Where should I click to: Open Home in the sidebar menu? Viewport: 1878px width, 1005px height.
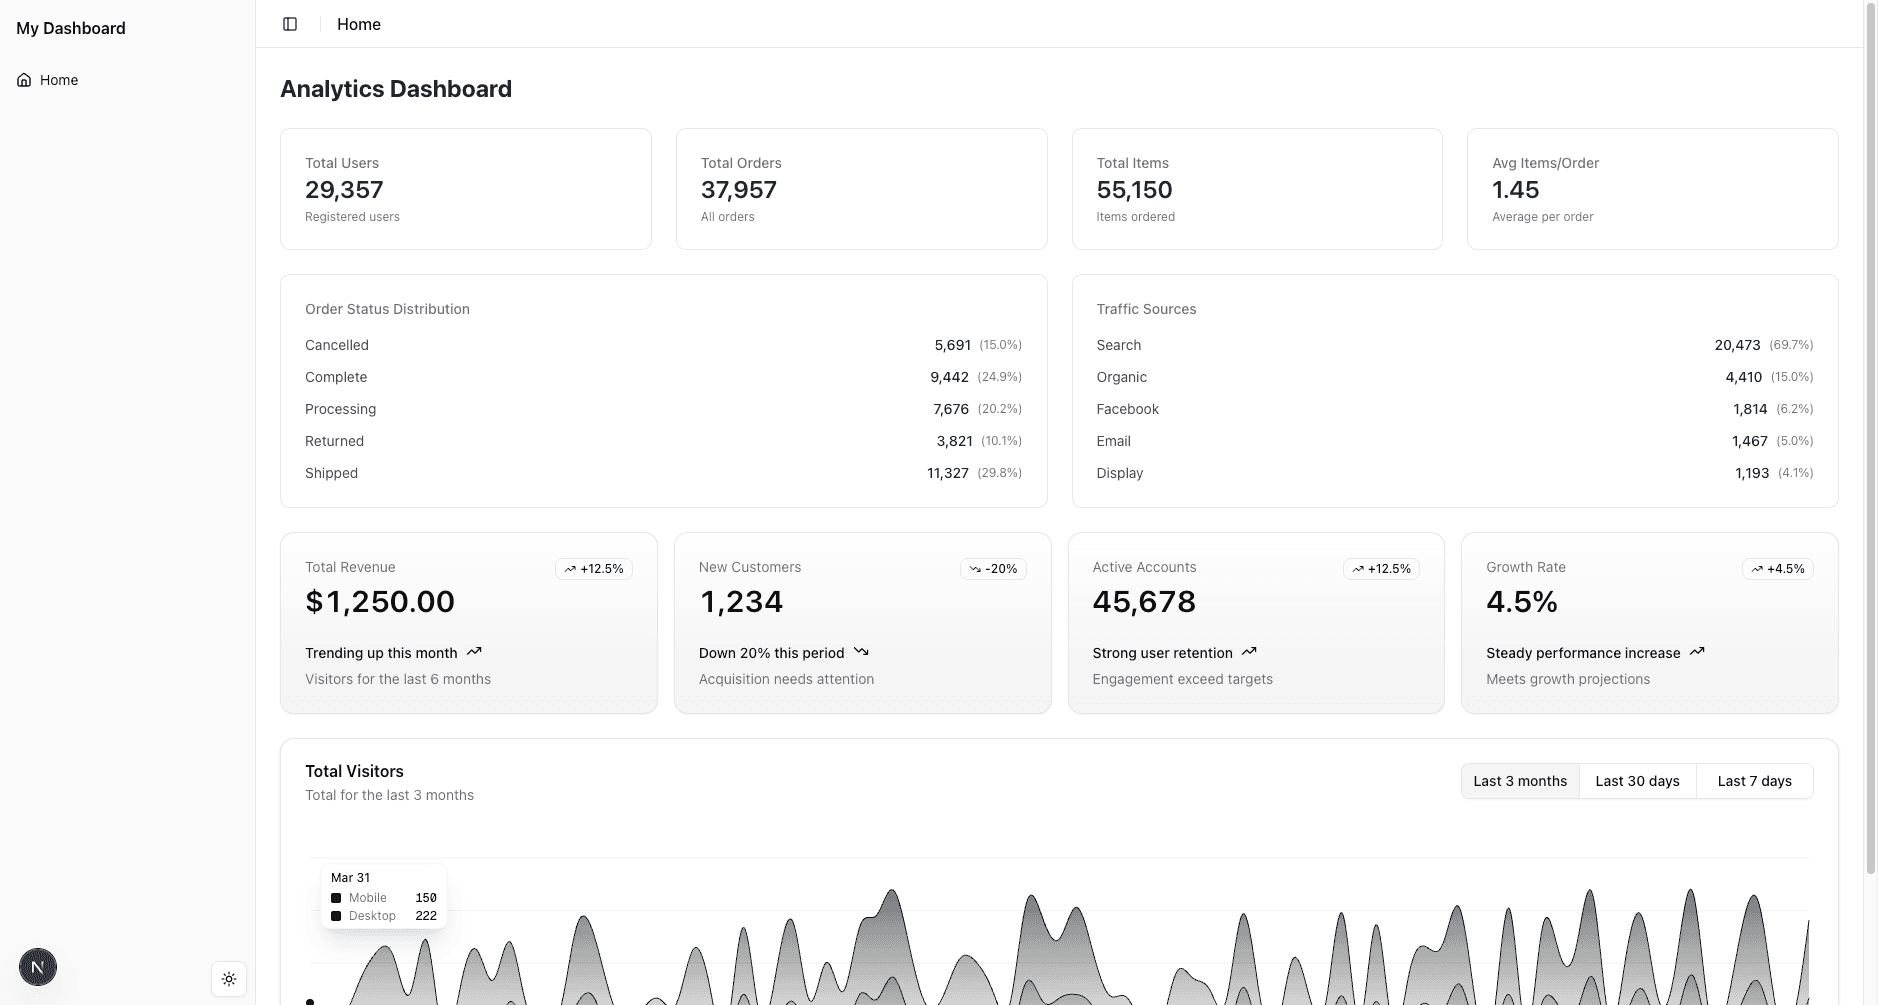tap(59, 80)
